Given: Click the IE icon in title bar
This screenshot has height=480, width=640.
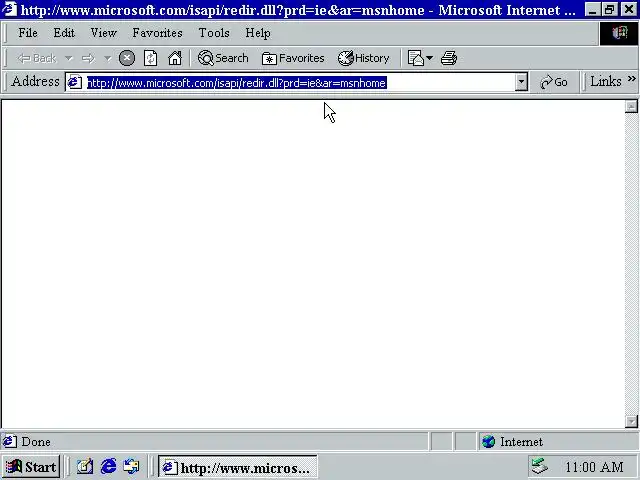Looking at the screenshot, I should (9, 9).
